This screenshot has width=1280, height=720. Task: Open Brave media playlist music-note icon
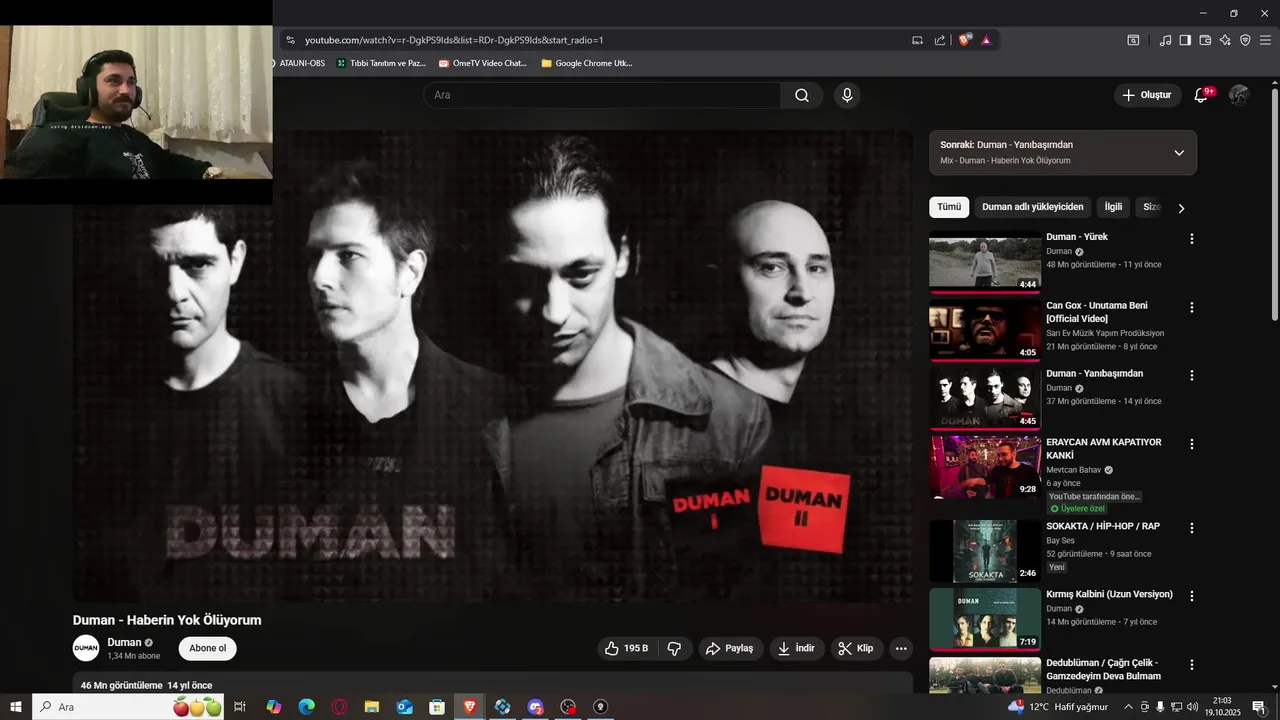click(x=1165, y=40)
